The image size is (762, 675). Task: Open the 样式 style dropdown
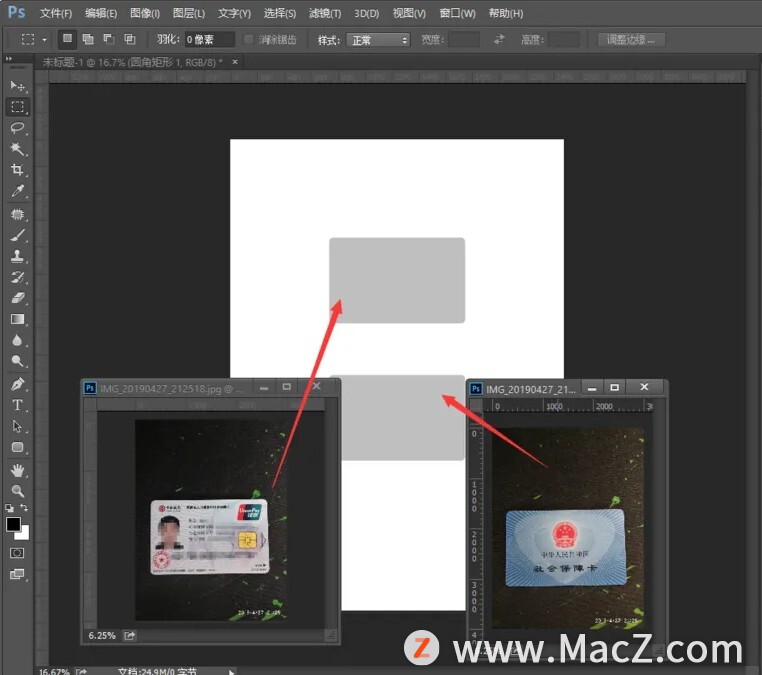[378, 40]
